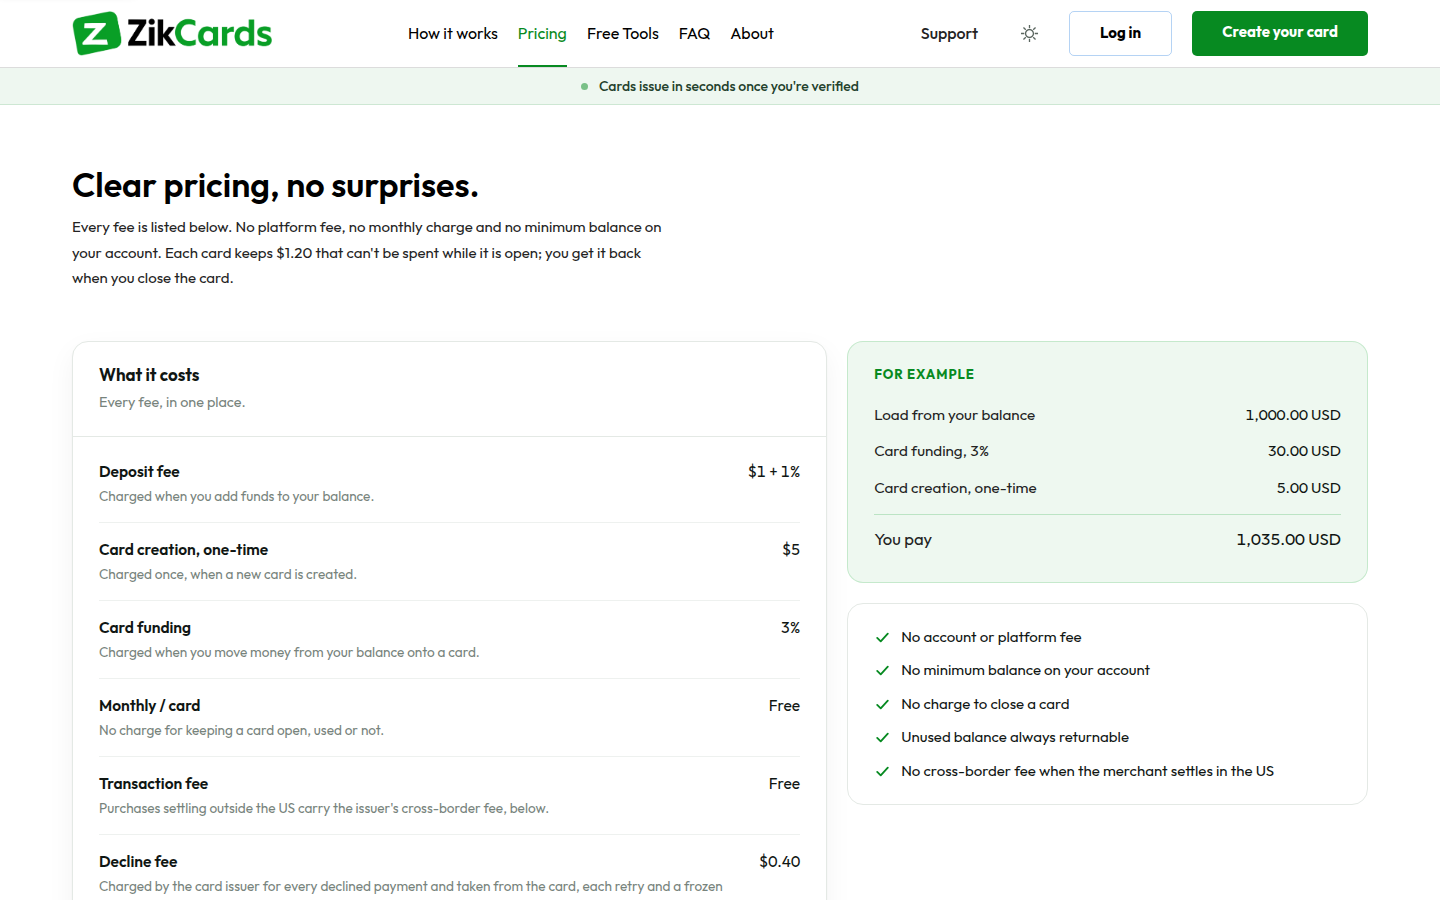Click the "Decline fee" row label
The image size is (1440, 900).
pos(138,862)
